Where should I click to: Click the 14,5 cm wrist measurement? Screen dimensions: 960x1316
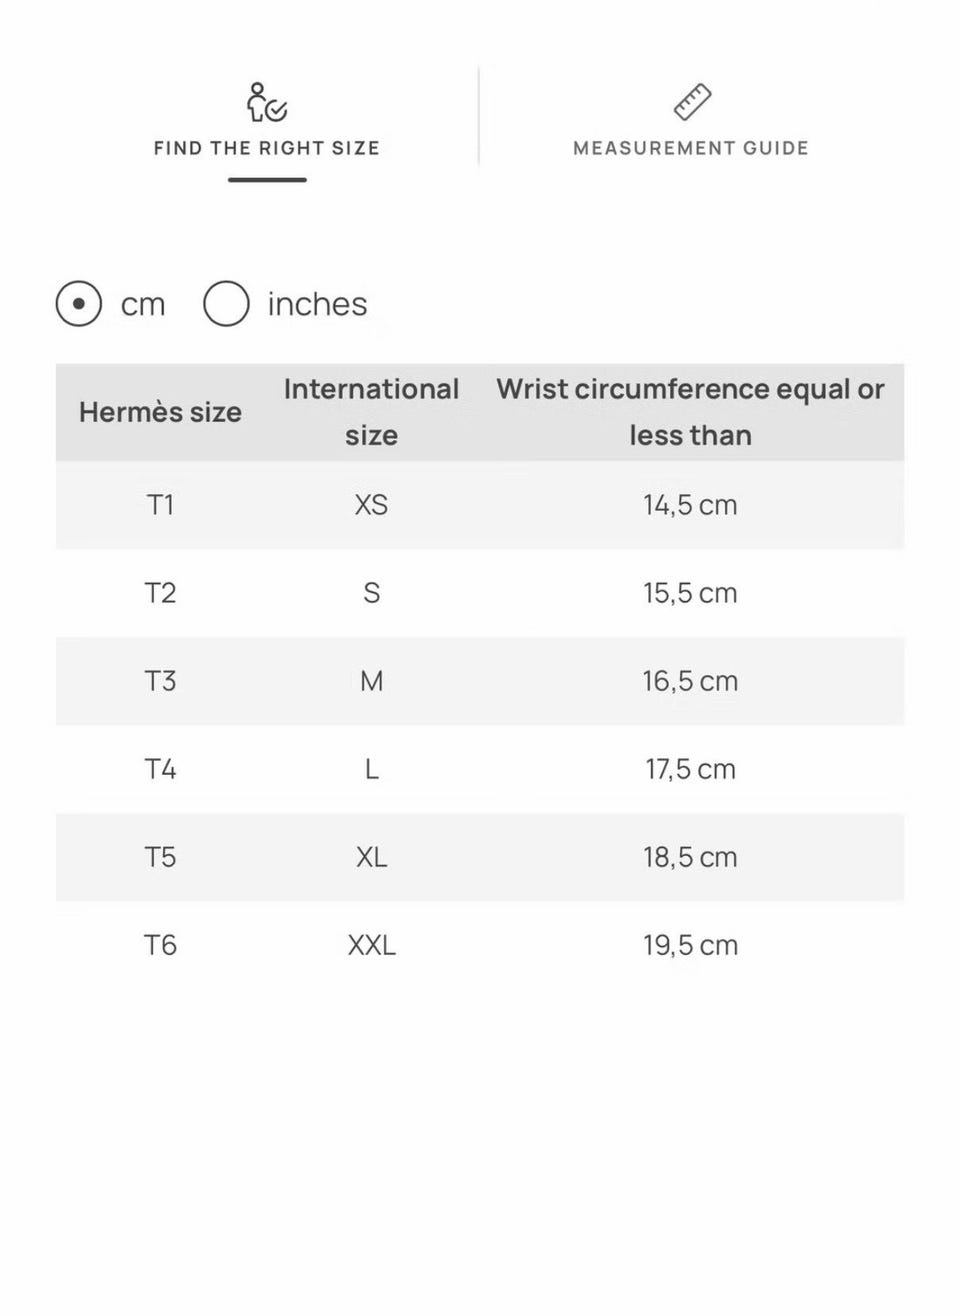coord(690,505)
